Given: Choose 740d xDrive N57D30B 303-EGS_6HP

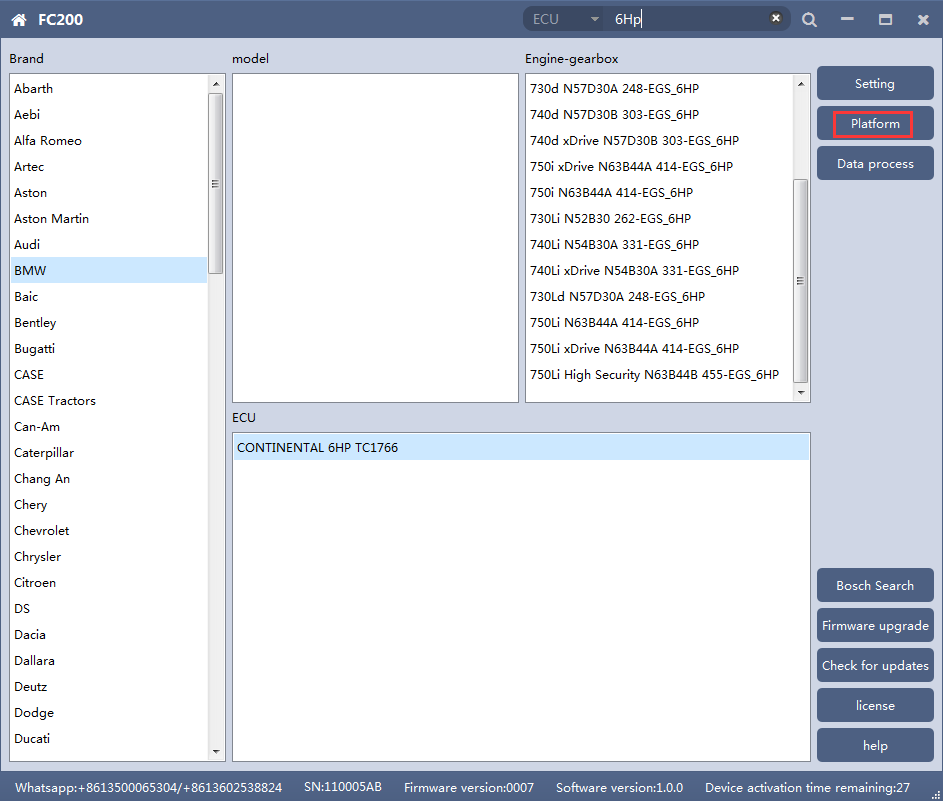Looking at the screenshot, I should pyautogui.click(x=660, y=140).
